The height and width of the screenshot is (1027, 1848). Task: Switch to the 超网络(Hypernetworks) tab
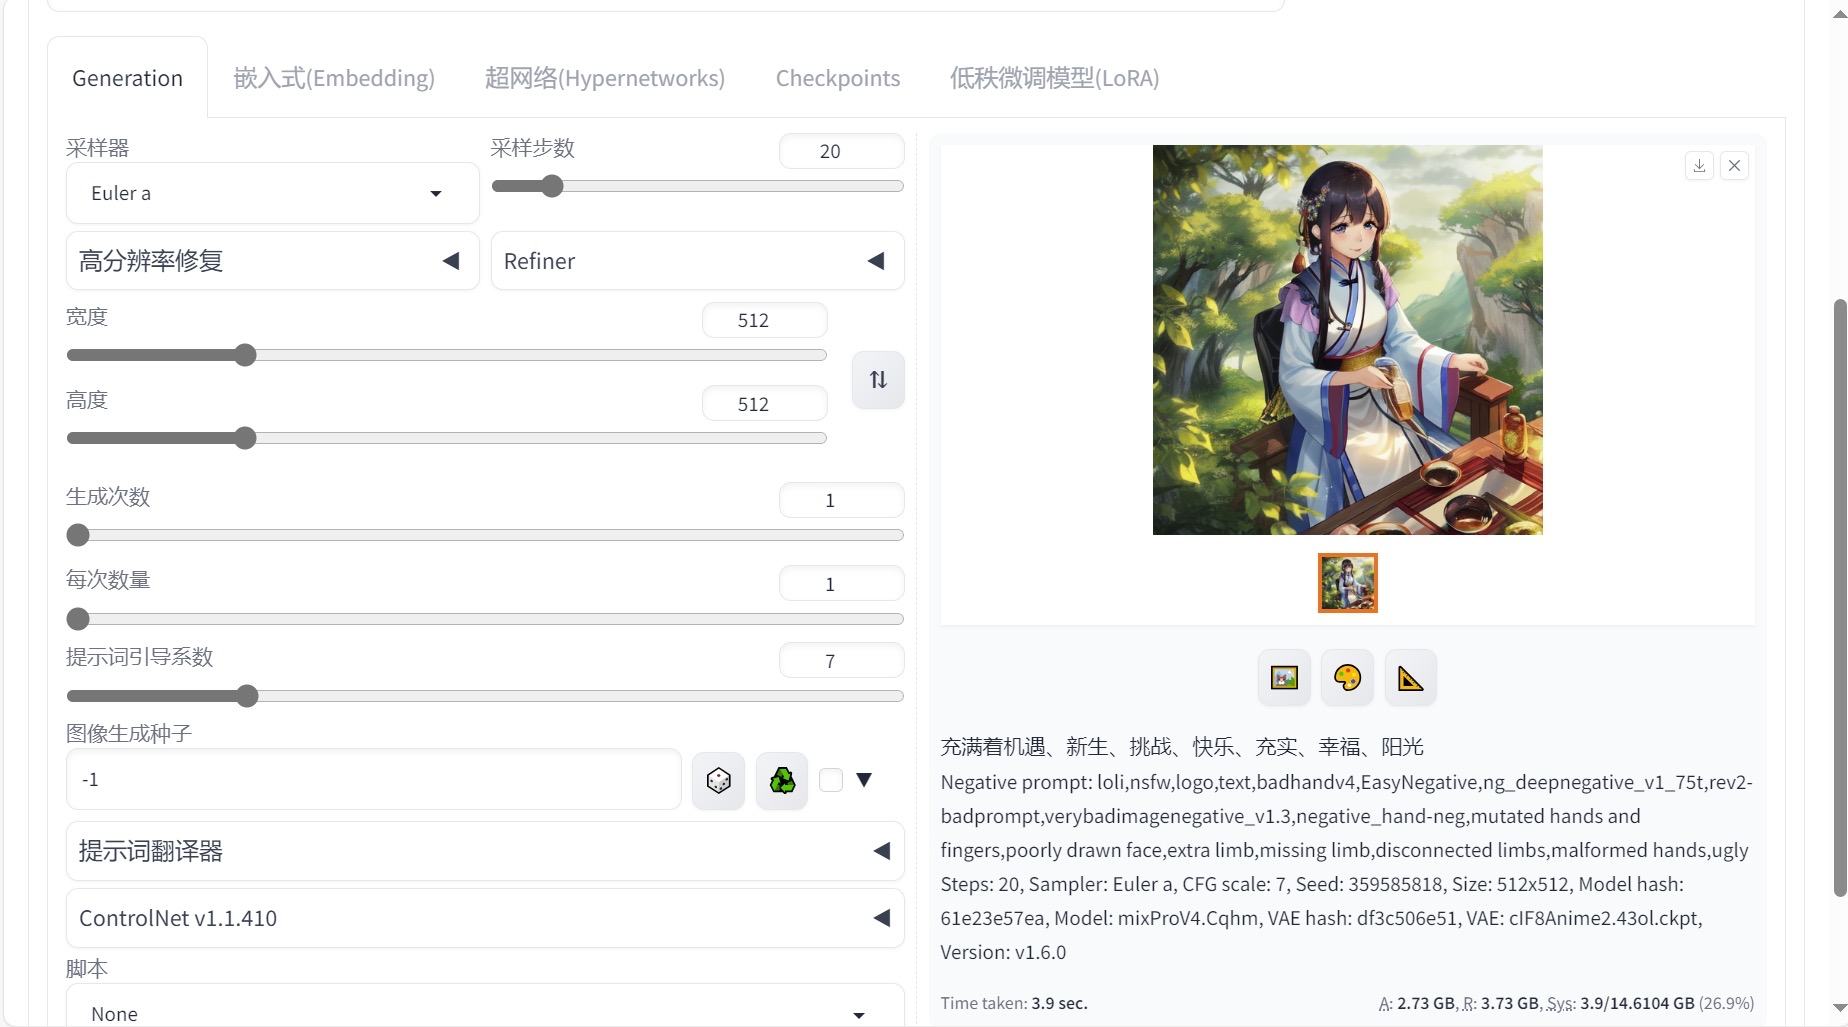[x=605, y=78]
